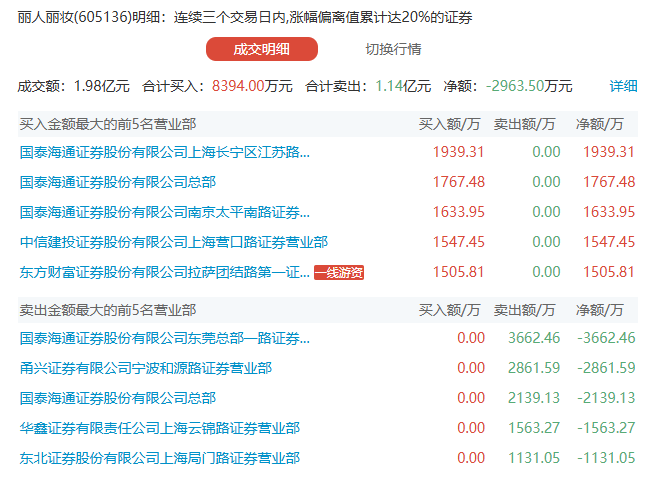Switch to 切换行情 tab
Viewport: 657px width, 485px height.
393,49
